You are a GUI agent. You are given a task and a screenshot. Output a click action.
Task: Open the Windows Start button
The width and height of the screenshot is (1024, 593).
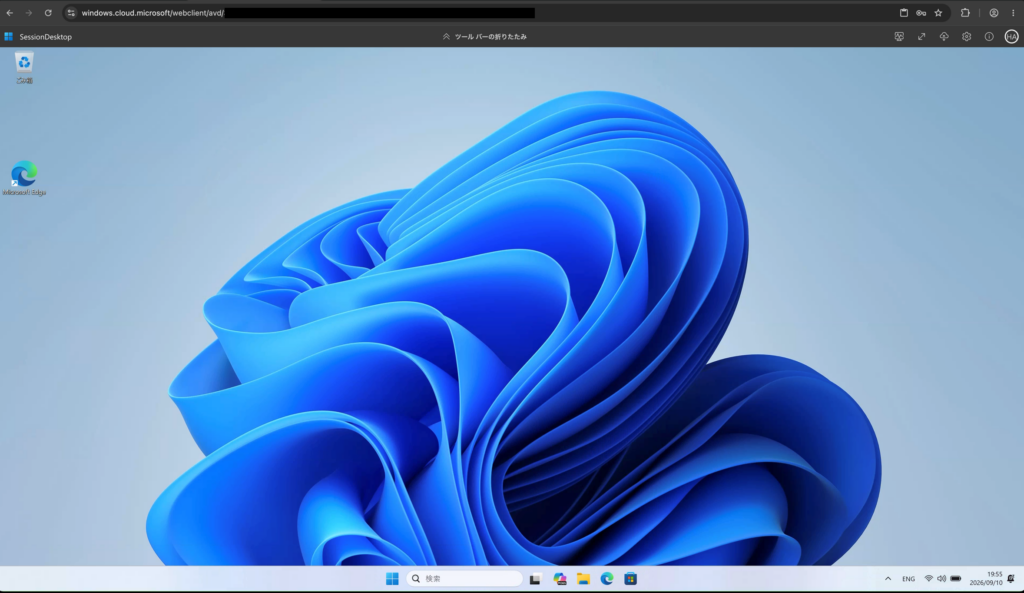pyautogui.click(x=392, y=579)
